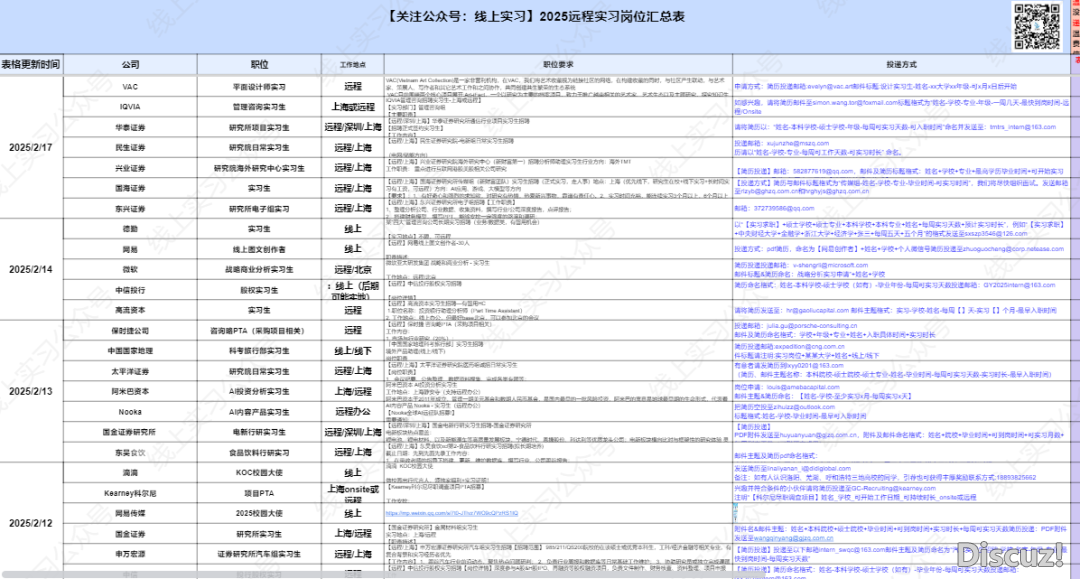Select the company cell IQVIA
The height and width of the screenshot is (579, 1080).
(x=130, y=107)
